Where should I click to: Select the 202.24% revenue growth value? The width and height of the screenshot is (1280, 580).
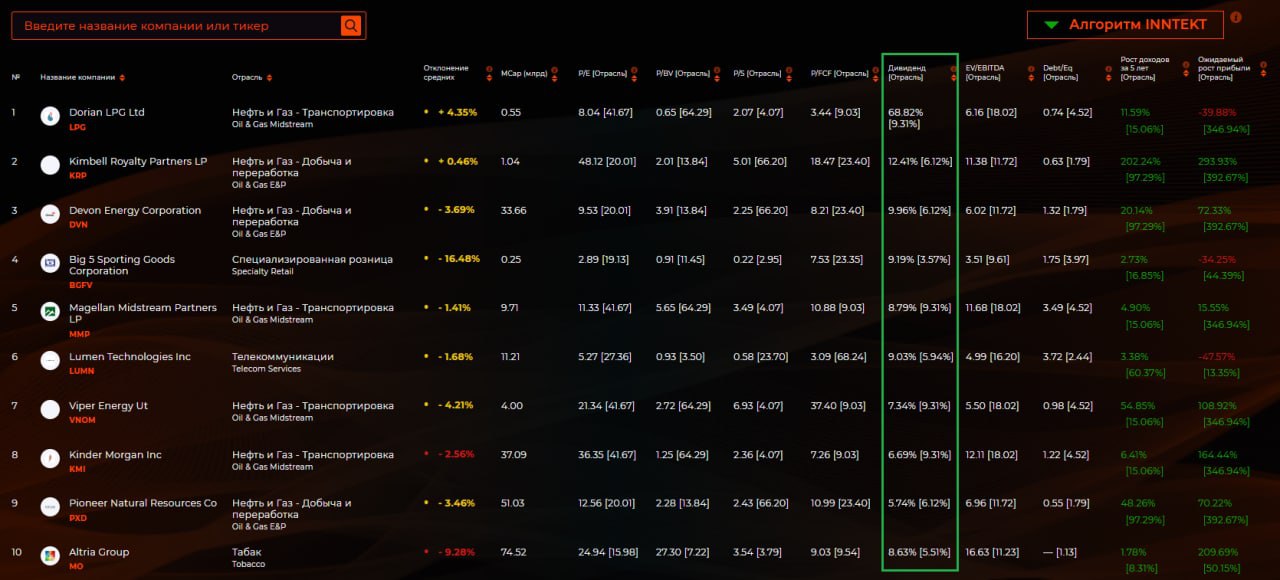tap(1140, 161)
